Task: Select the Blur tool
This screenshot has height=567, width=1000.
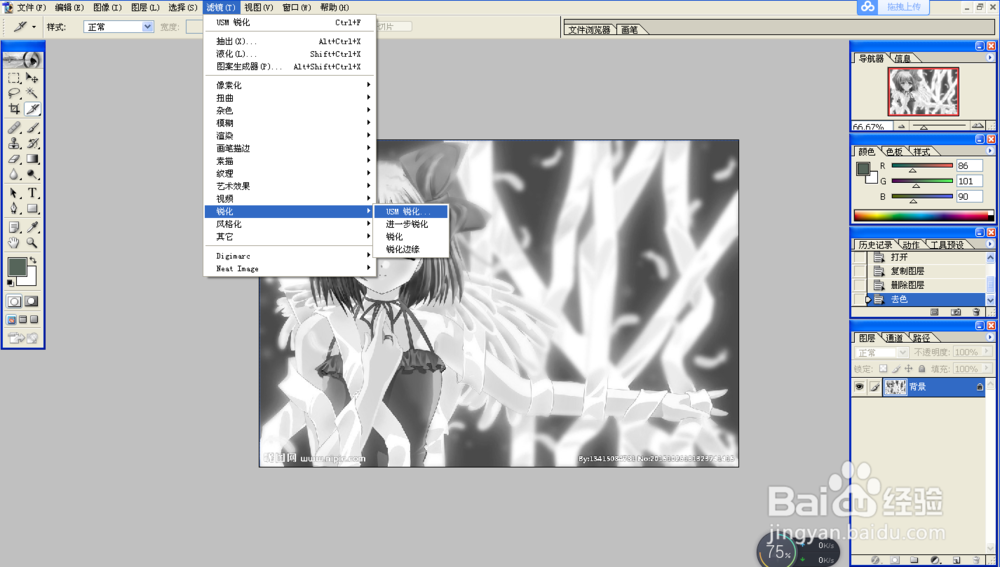Action: point(14,174)
